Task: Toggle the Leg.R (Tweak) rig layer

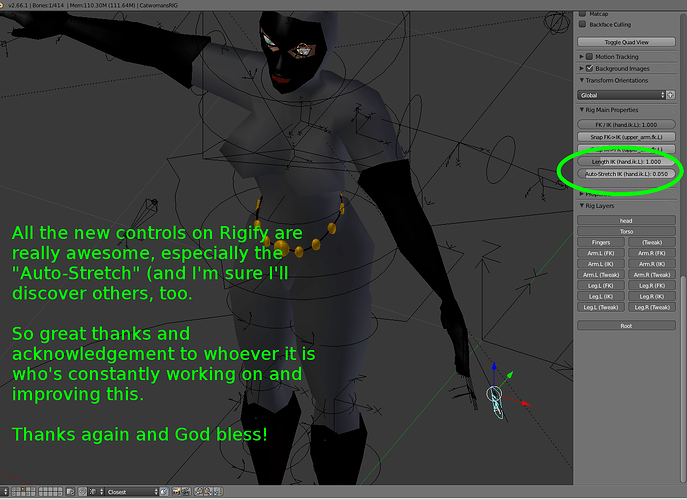Action: click(652, 307)
